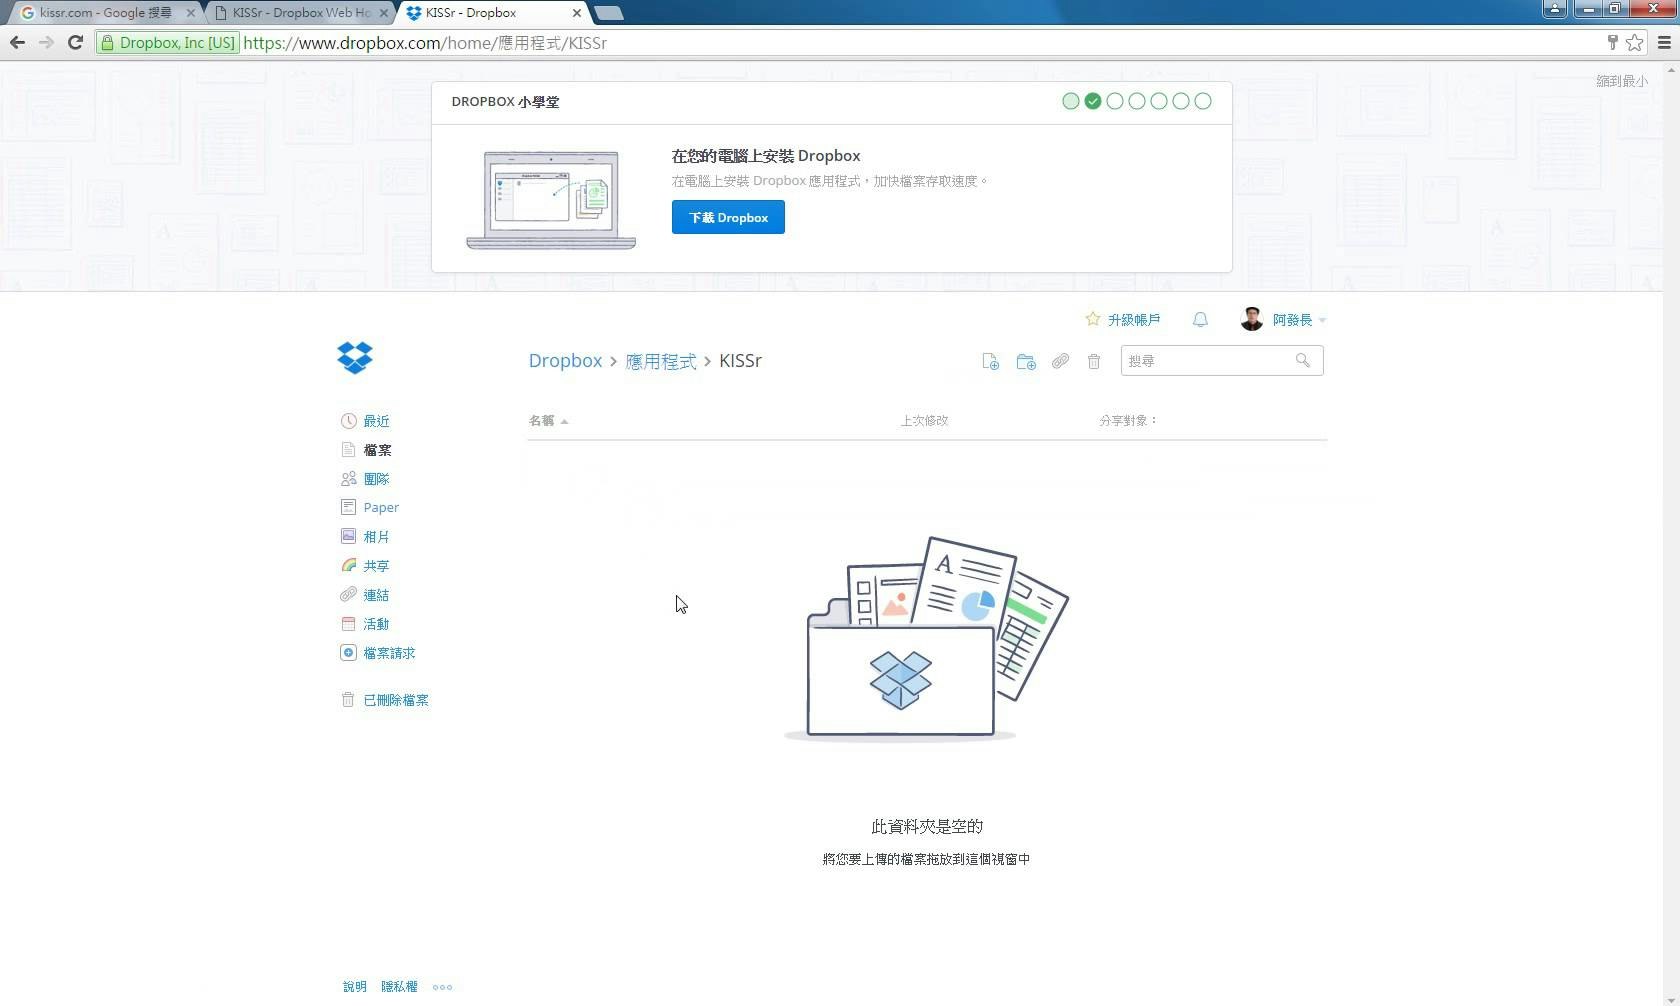Click the delete trash toolbar icon
1680x1006 pixels.
[1094, 361]
